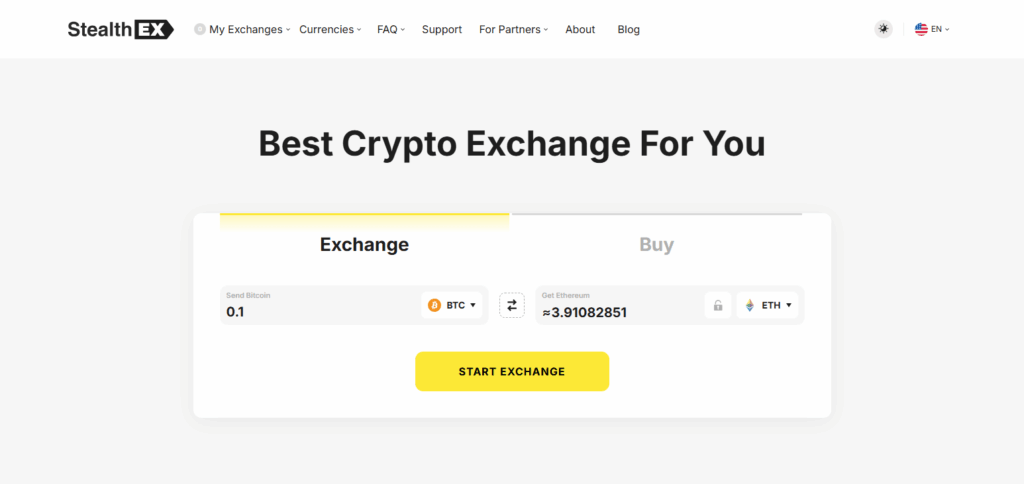Click the StealthEX logo
The width and height of the screenshot is (1024, 484).
pyautogui.click(x=120, y=29)
